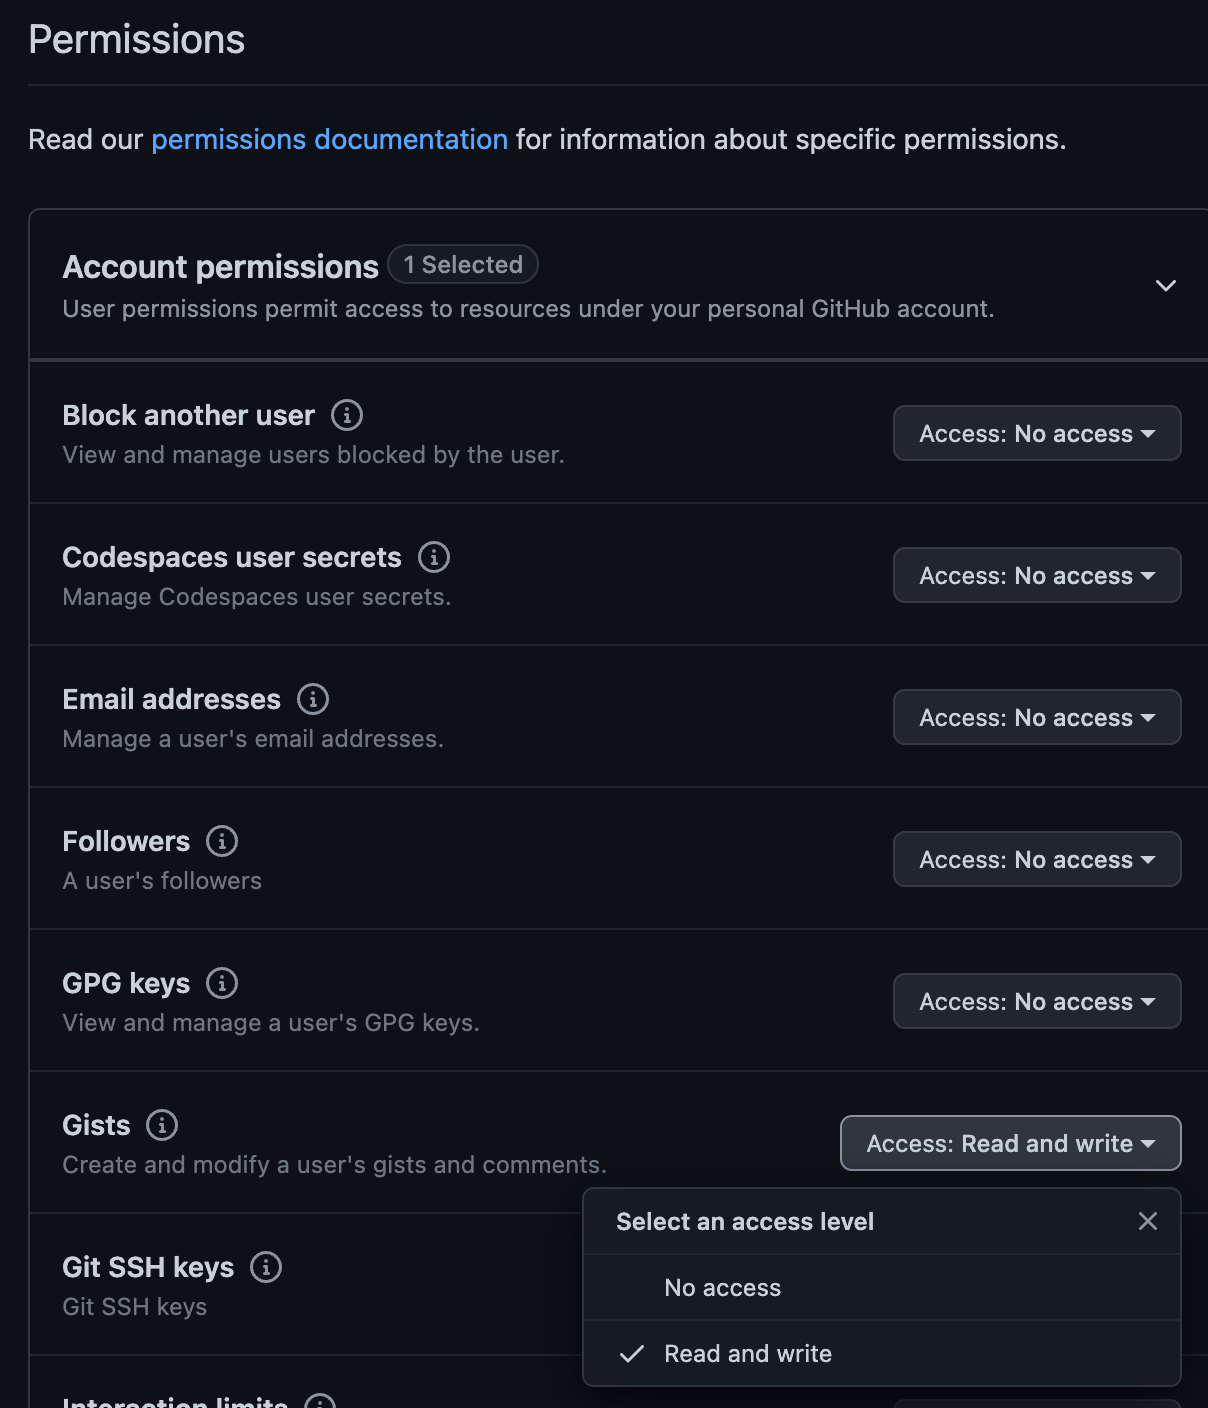Open info tooltip for Email addresses
1208x1408 pixels.
click(x=312, y=699)
